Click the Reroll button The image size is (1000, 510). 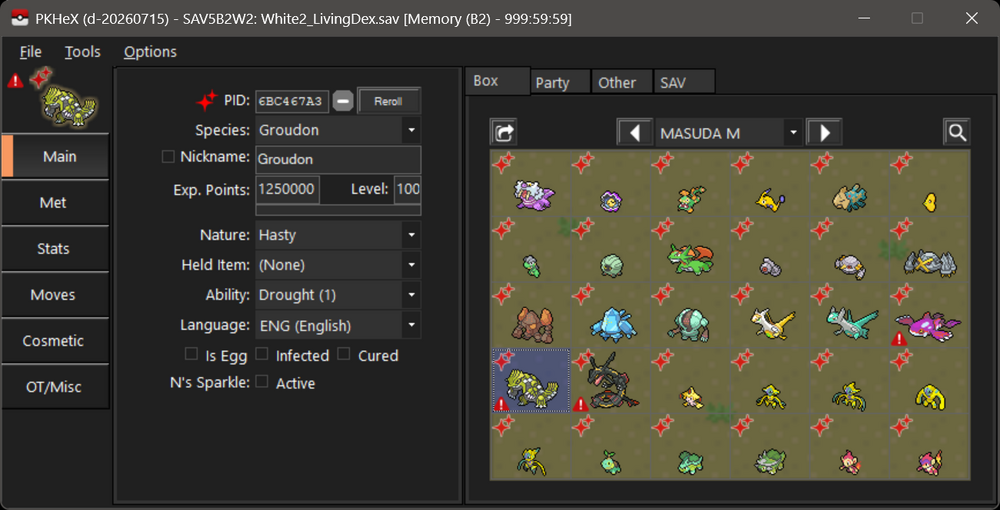388,101
